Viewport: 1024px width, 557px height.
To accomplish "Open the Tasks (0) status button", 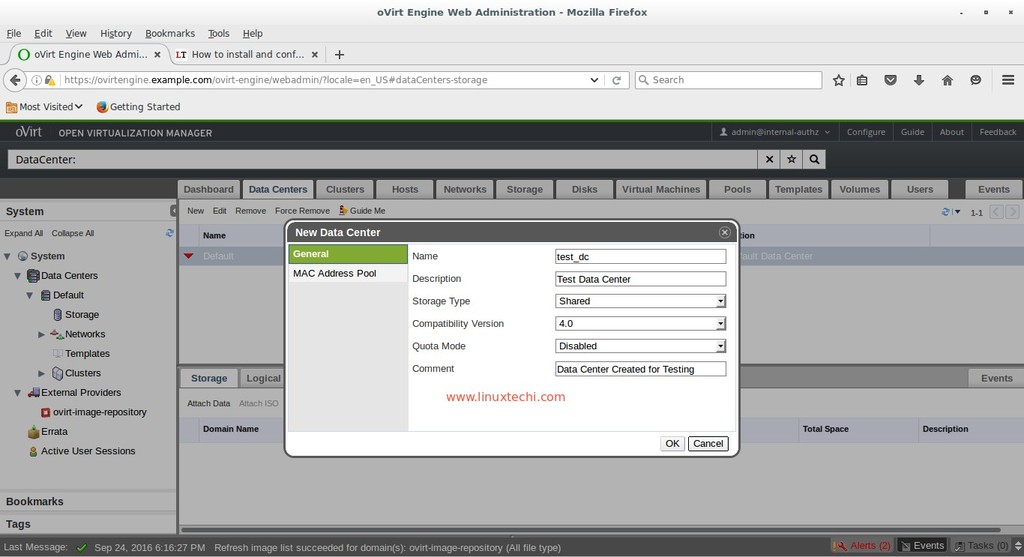I will click(x=982, y=545).
